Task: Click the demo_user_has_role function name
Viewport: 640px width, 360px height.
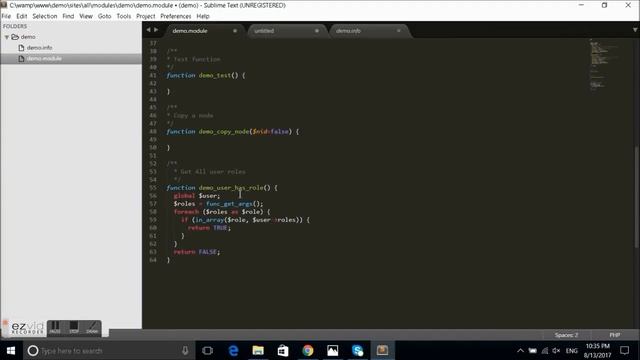Action: pyautogui.click(x=231, y=188)
